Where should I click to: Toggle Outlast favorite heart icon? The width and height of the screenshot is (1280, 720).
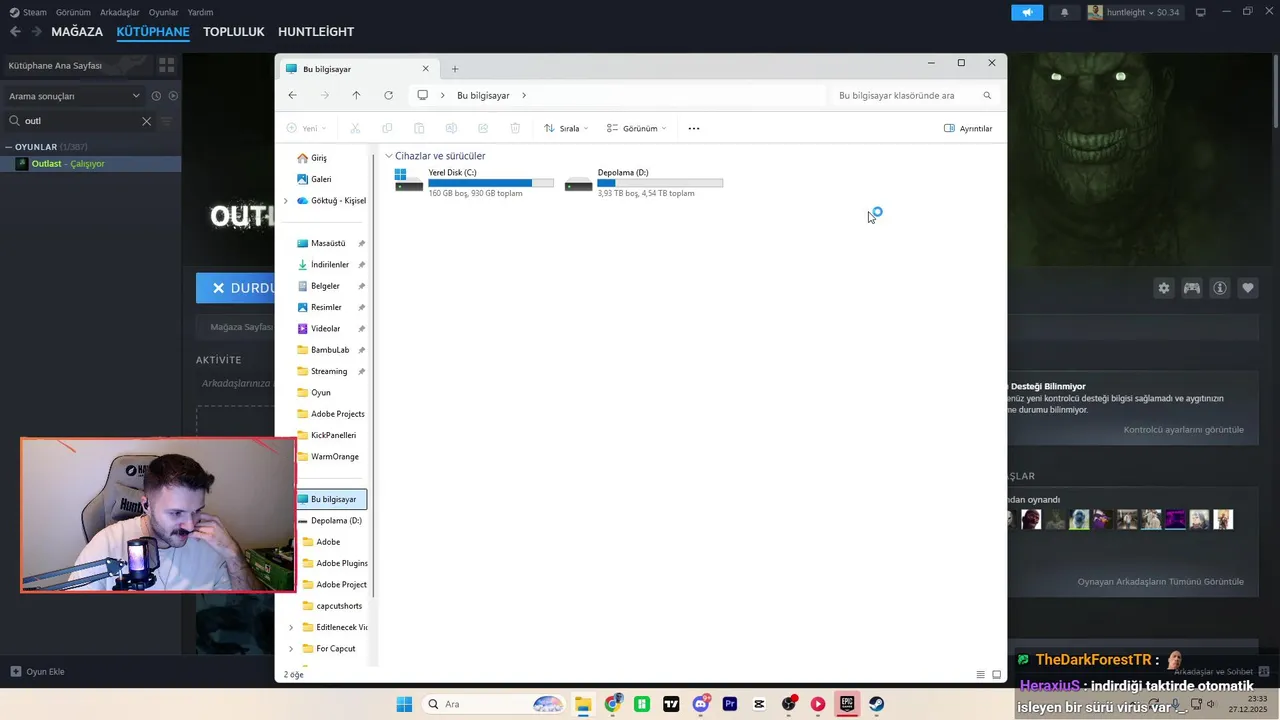click(x=1248, y=288)
